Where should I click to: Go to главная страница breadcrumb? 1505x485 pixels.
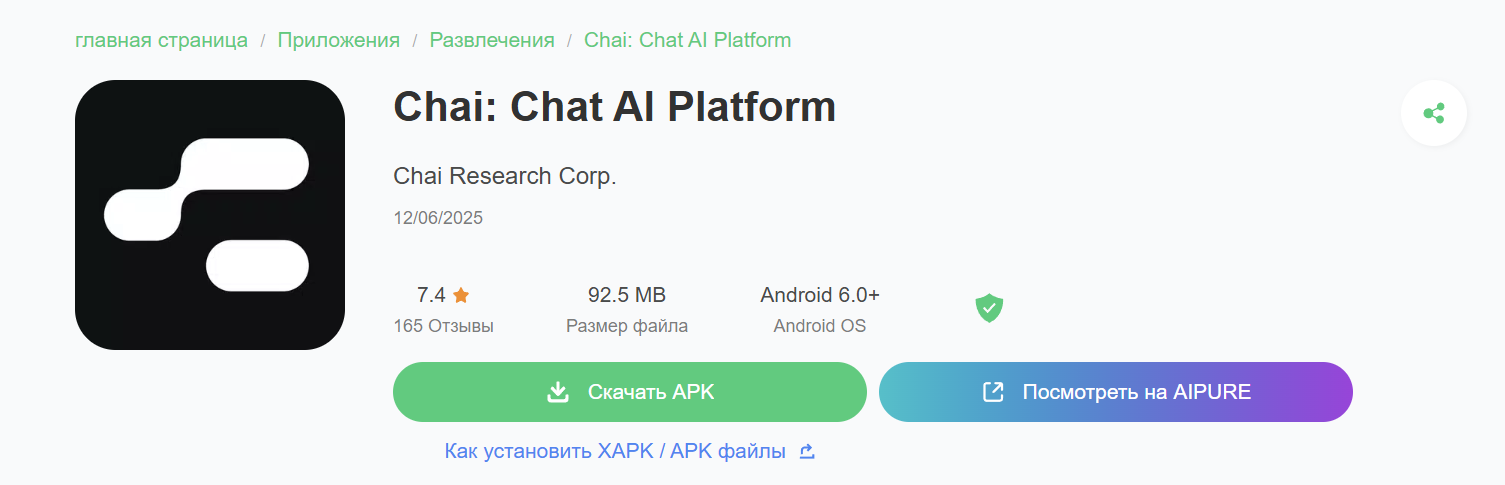pos(161,41)
